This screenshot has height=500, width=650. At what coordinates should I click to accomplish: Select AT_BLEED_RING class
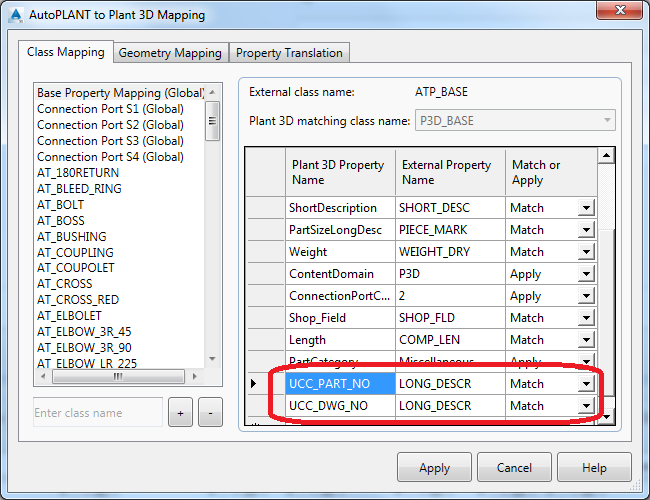(x=79, y=189)
